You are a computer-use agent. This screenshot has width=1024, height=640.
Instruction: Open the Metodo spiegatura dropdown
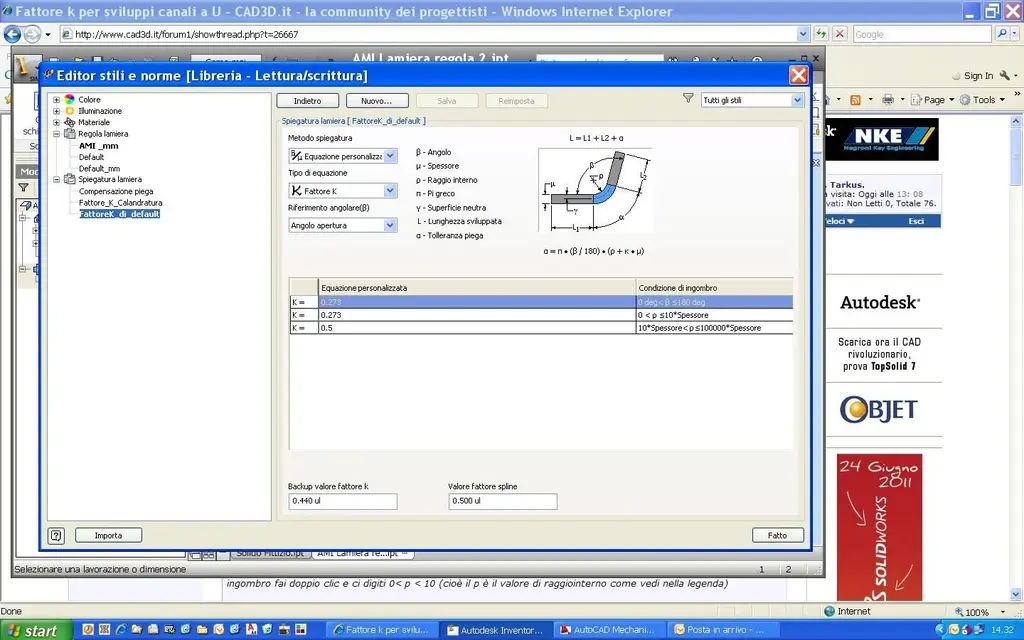click(x=390, y=156)
